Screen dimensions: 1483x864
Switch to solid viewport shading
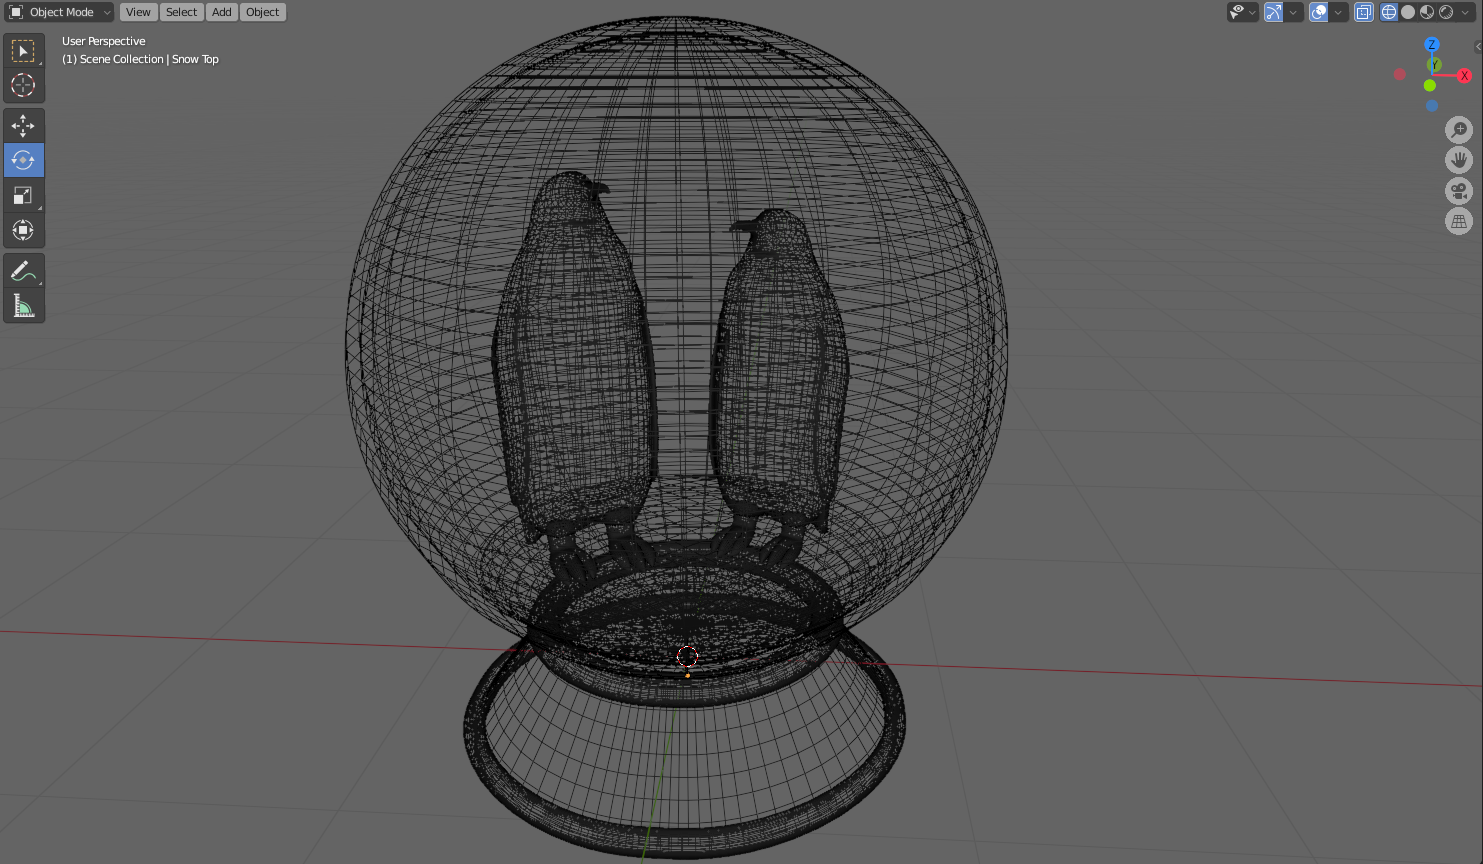pyautogui.click(x=1408, y=12)
